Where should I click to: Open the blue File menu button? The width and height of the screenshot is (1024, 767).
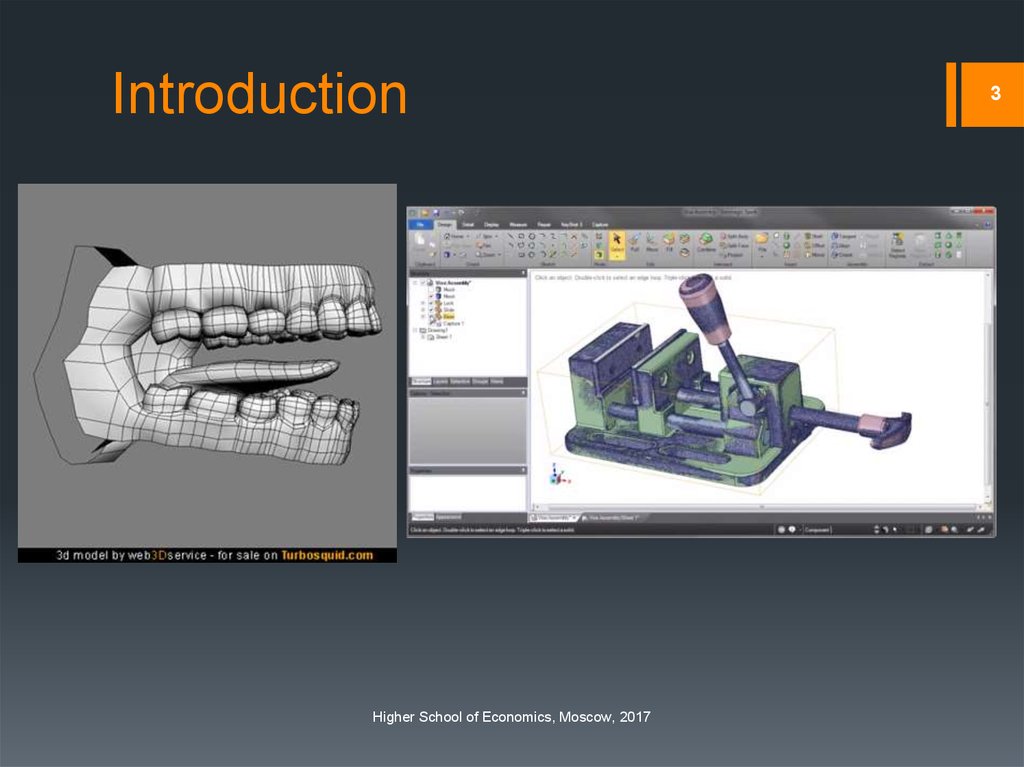(421, 224)
